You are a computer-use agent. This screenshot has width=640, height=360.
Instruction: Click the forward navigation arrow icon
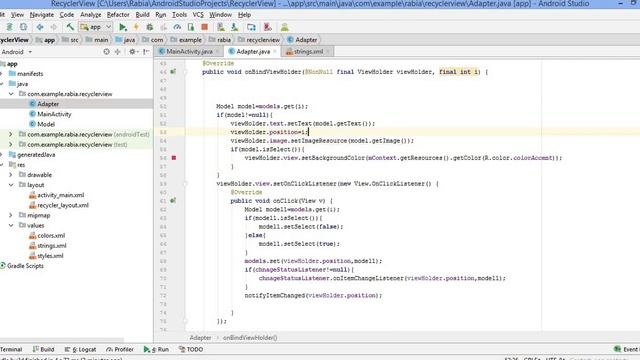[x=53, y=27]
